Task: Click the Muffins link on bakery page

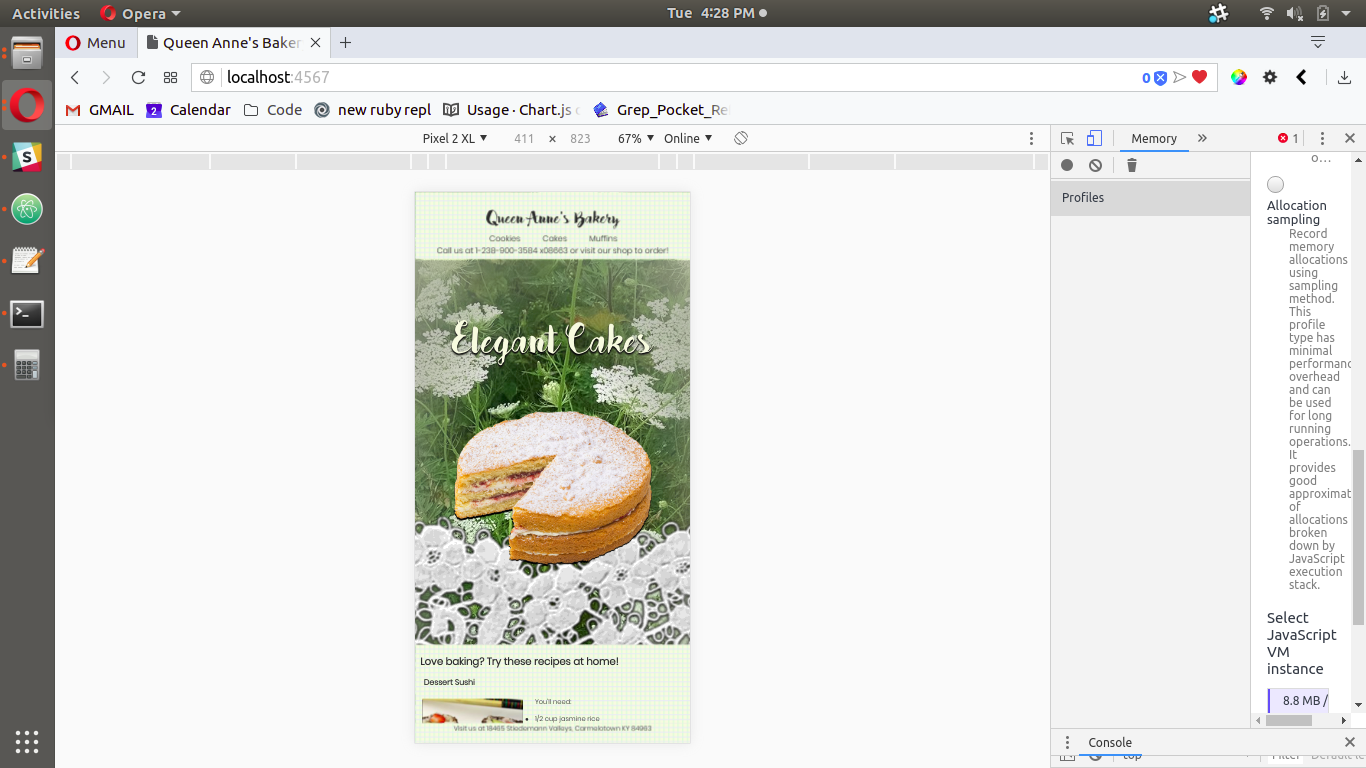Action: coord(603,238)
